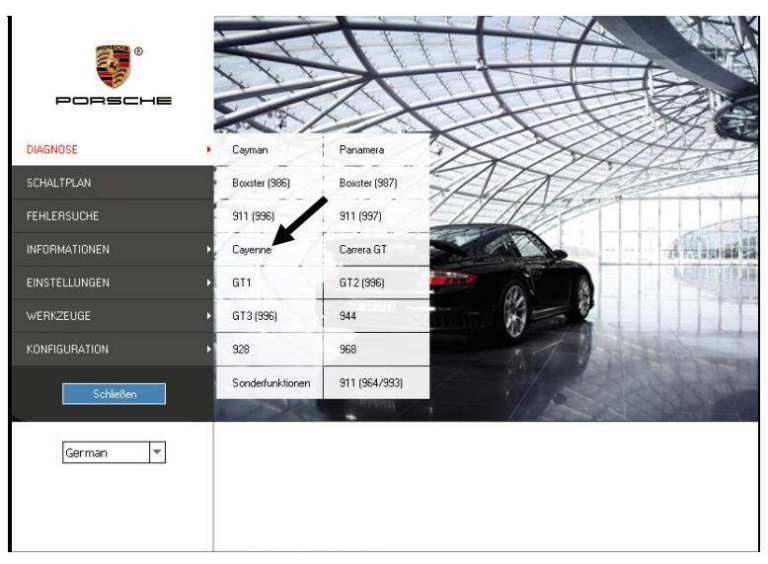Select GT3 (996) model entry
The image size is (768, 564).
269,316
